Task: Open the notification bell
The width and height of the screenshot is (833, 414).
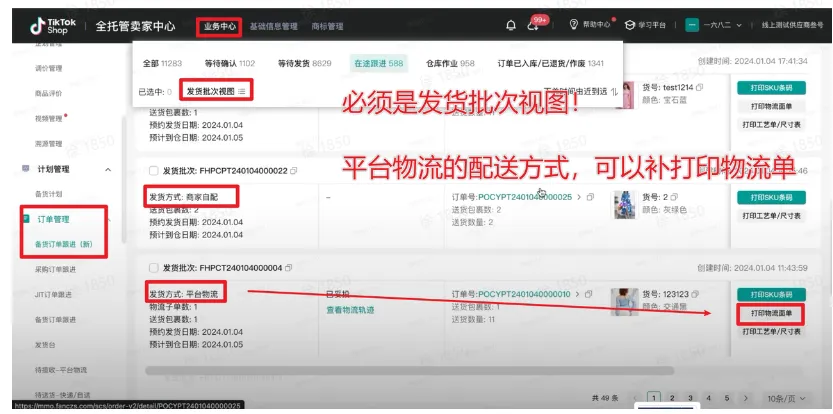Action: tap(511, 26)
